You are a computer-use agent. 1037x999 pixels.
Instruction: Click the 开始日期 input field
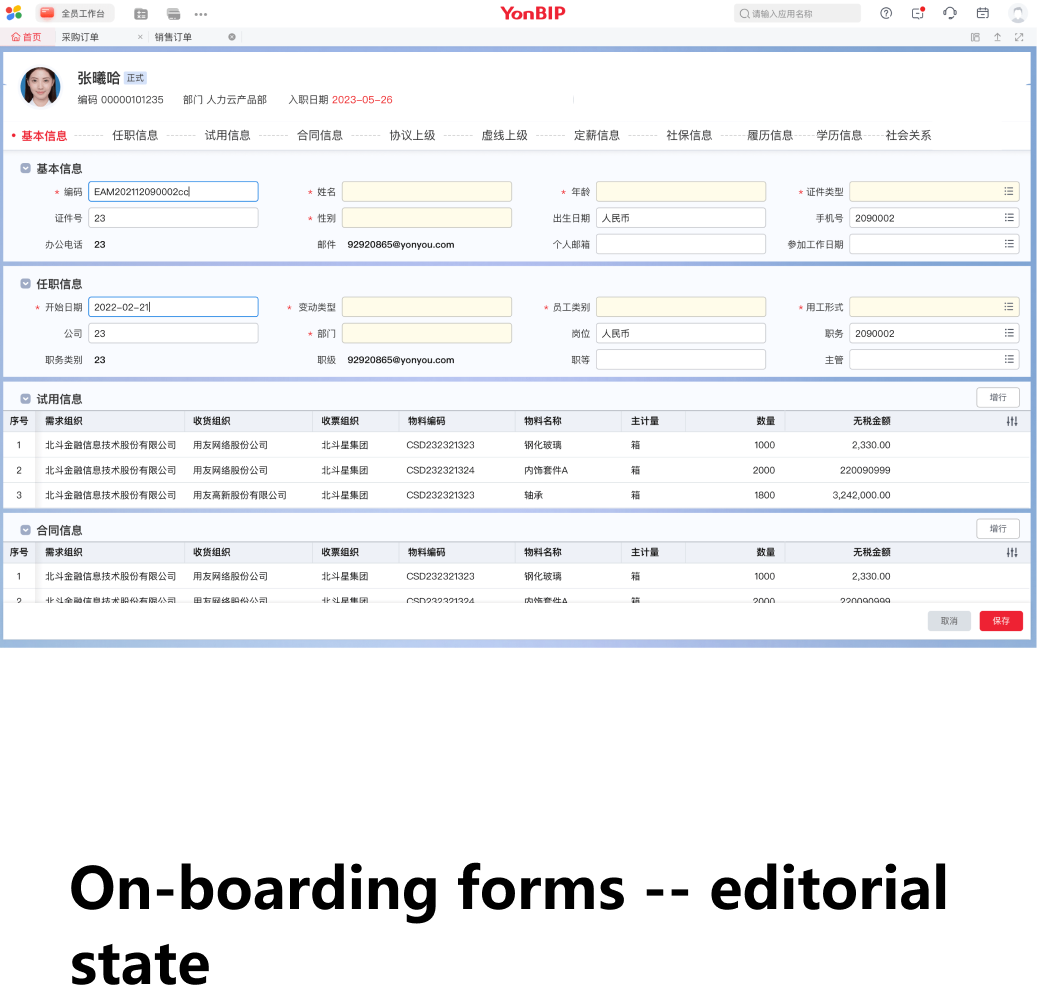click(173, 307)
